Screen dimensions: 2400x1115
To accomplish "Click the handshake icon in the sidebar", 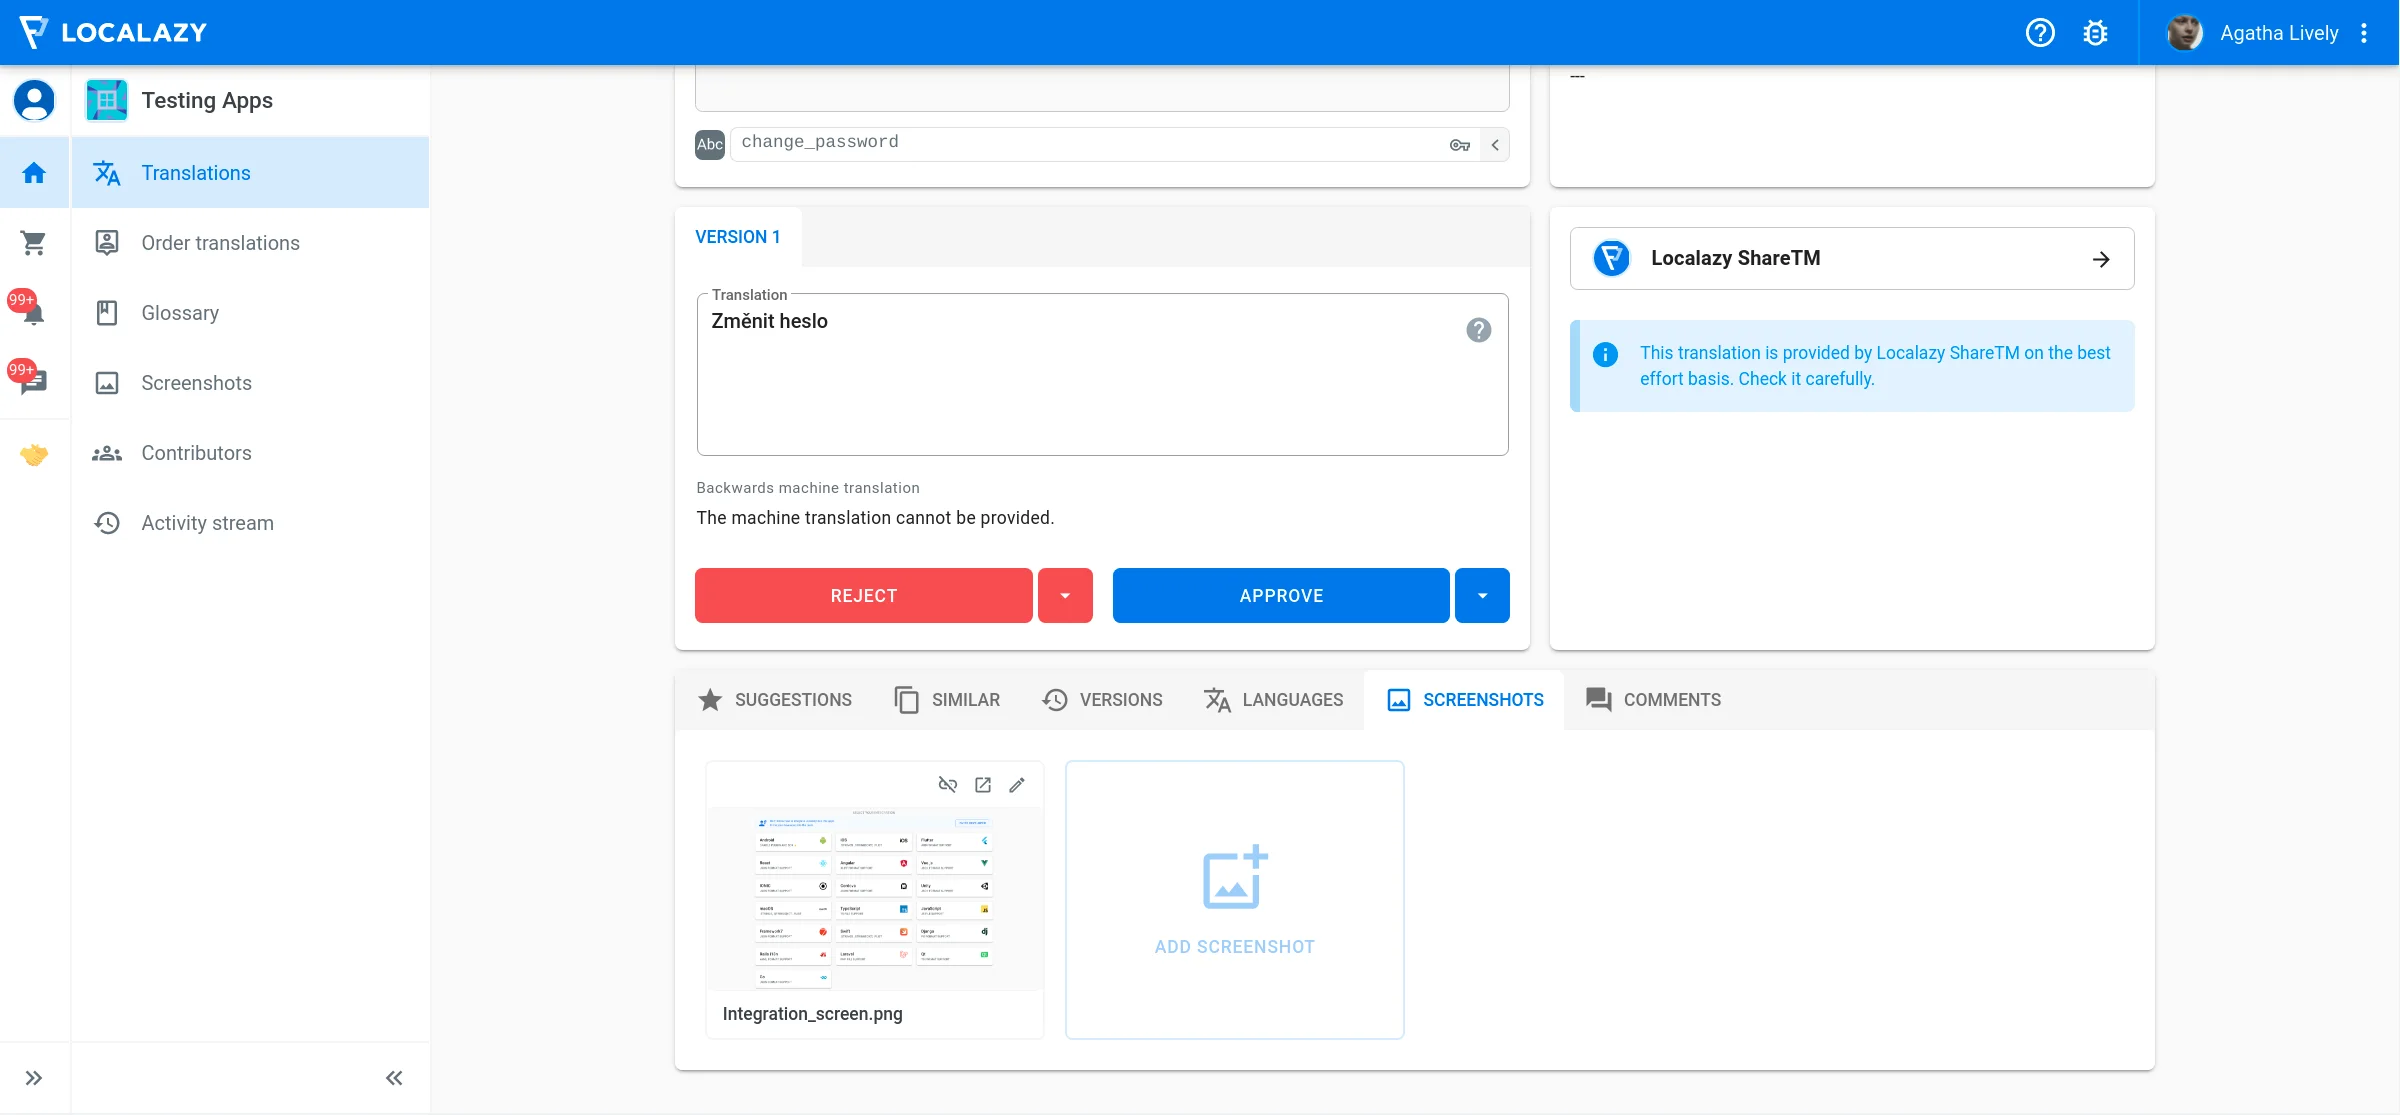I will (x=34, y=455).
